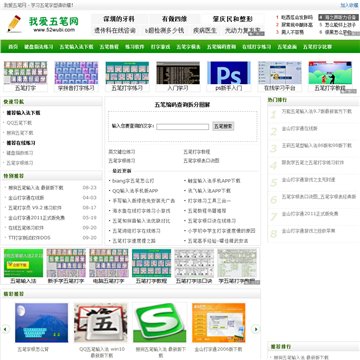This screenshot has height=360, width=360.
Task: Open the green S 搜狗五笔输入法 icon
Action: (160, 322)
